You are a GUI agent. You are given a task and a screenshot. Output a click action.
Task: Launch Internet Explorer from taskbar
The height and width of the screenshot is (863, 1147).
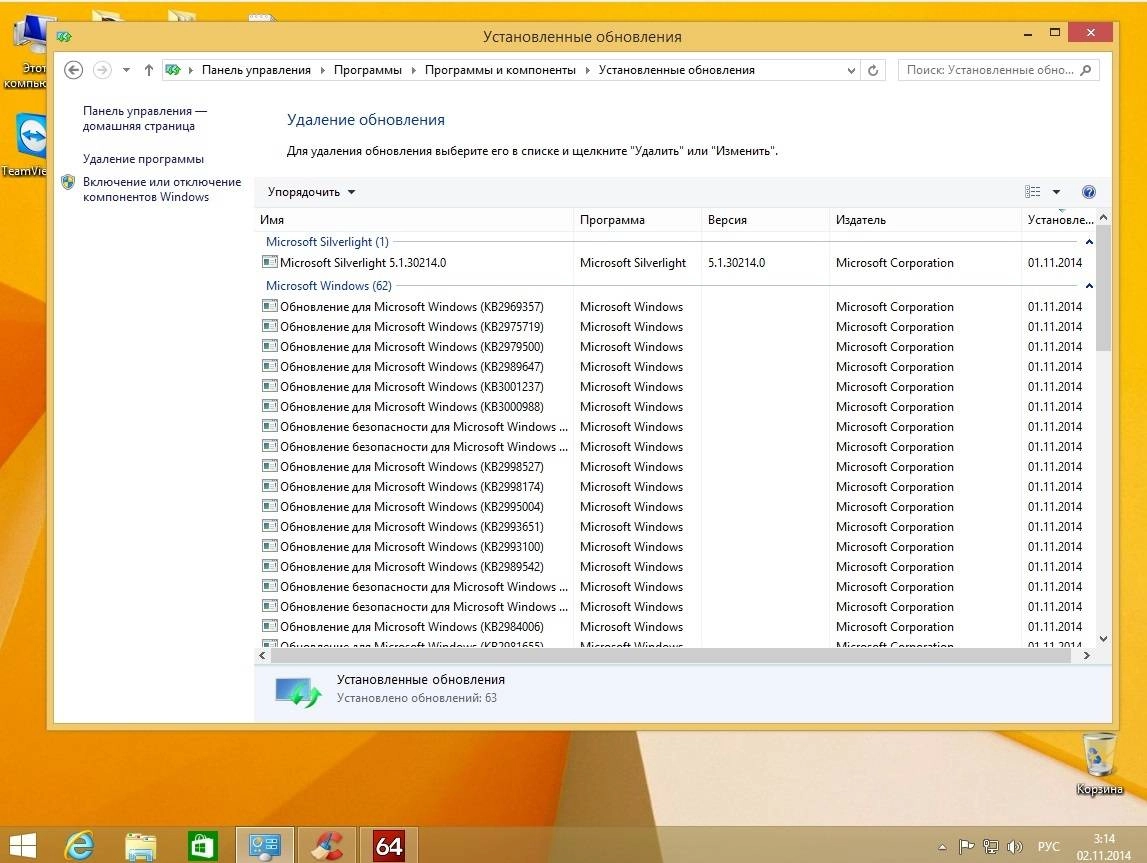pos(79,846)
